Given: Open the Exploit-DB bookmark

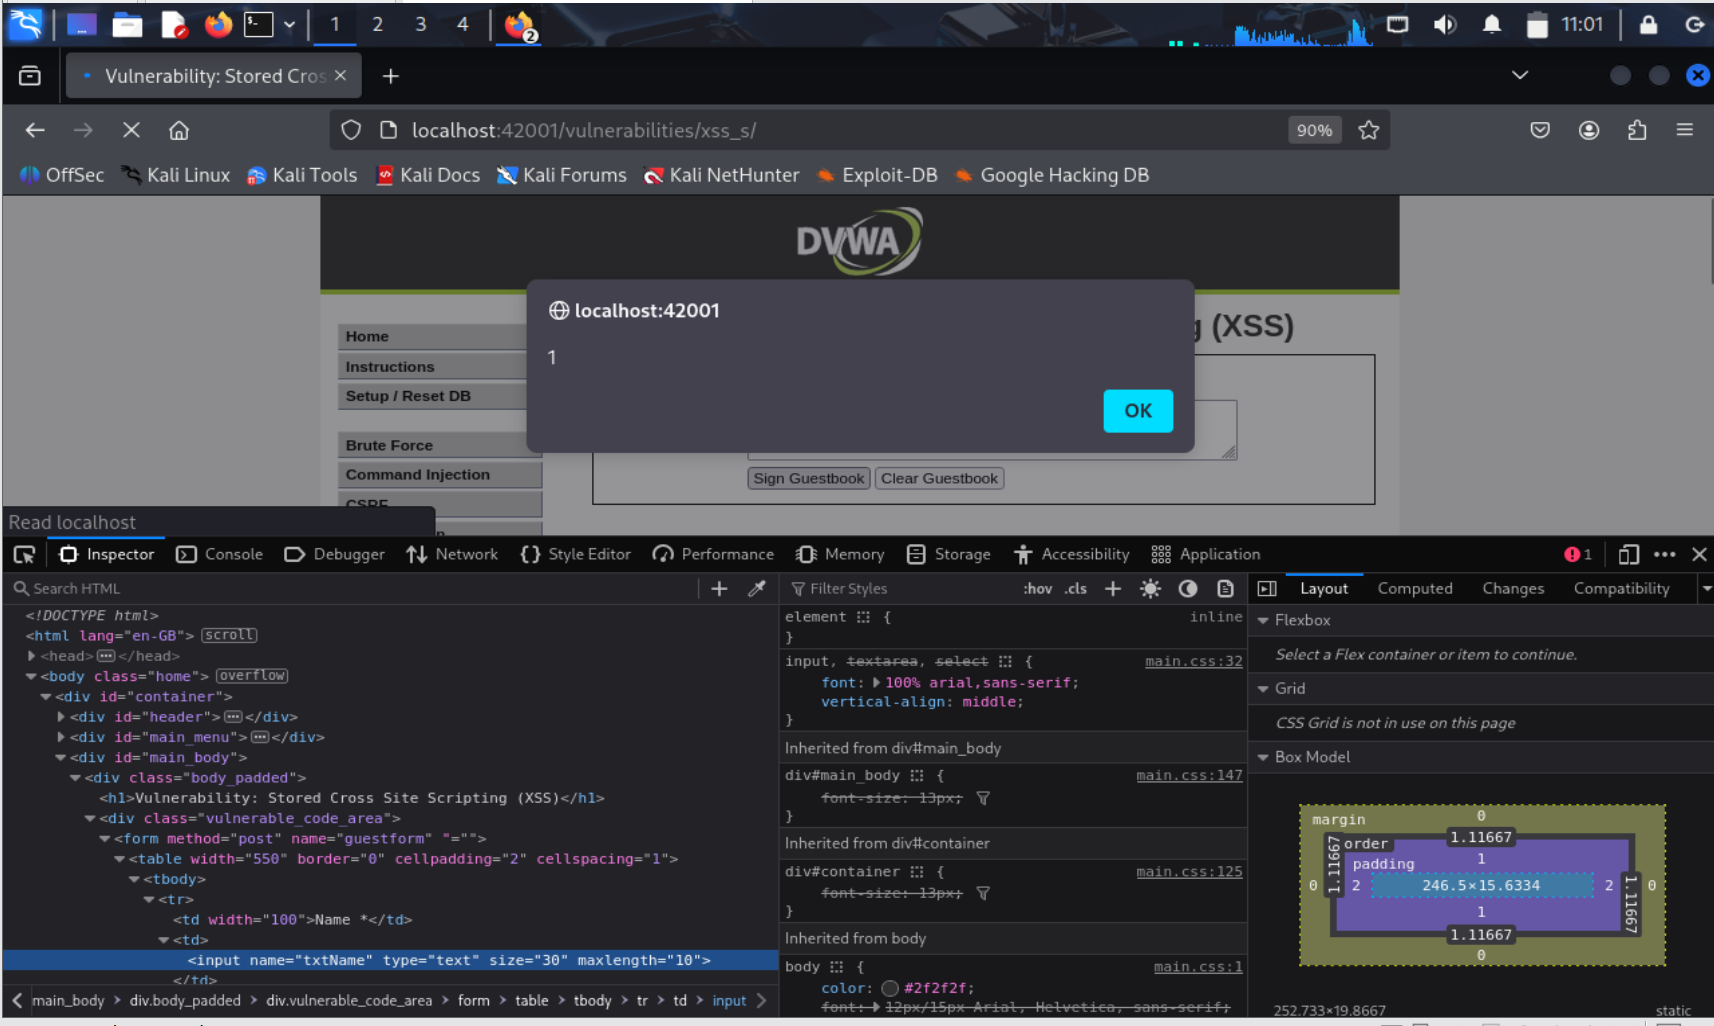Looking at the screenshot, I should (877, 175).
